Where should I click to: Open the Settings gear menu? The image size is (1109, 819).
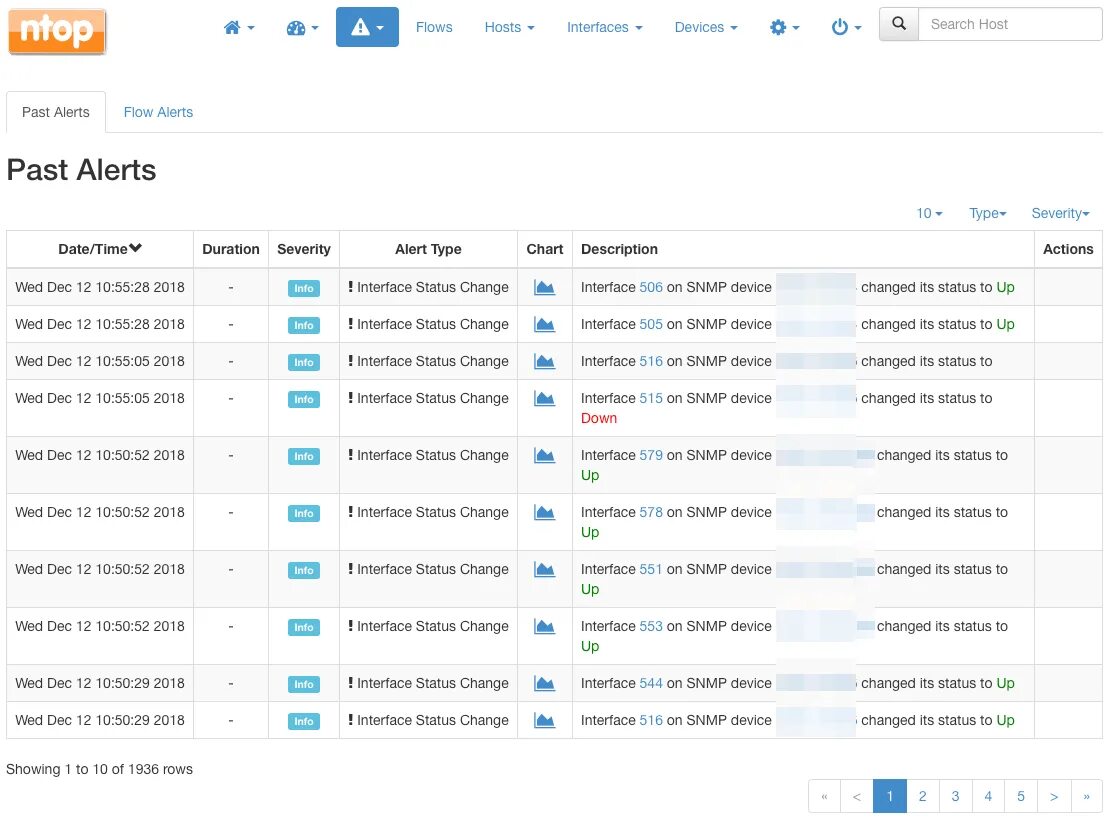click(x=784, y=28)
